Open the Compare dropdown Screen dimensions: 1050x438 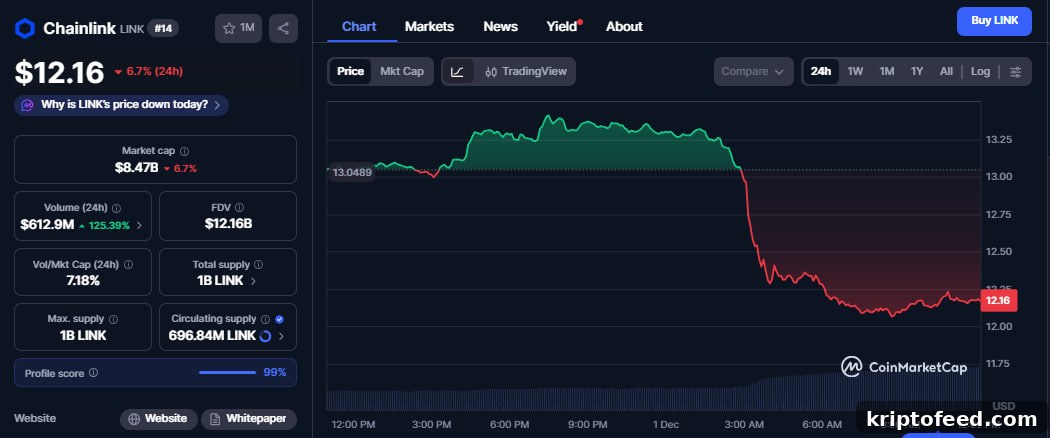coord(753,72)
